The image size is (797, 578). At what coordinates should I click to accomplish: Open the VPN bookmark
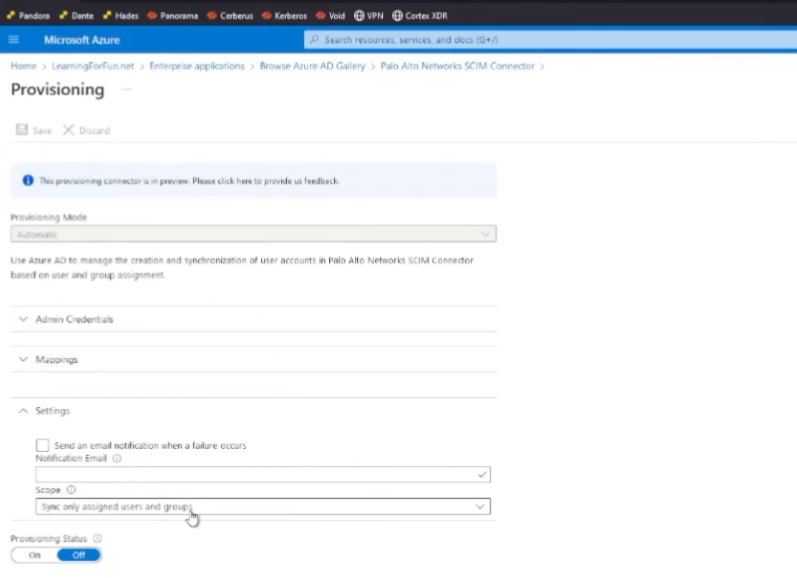pyautogui.click(x=369, y=16)
